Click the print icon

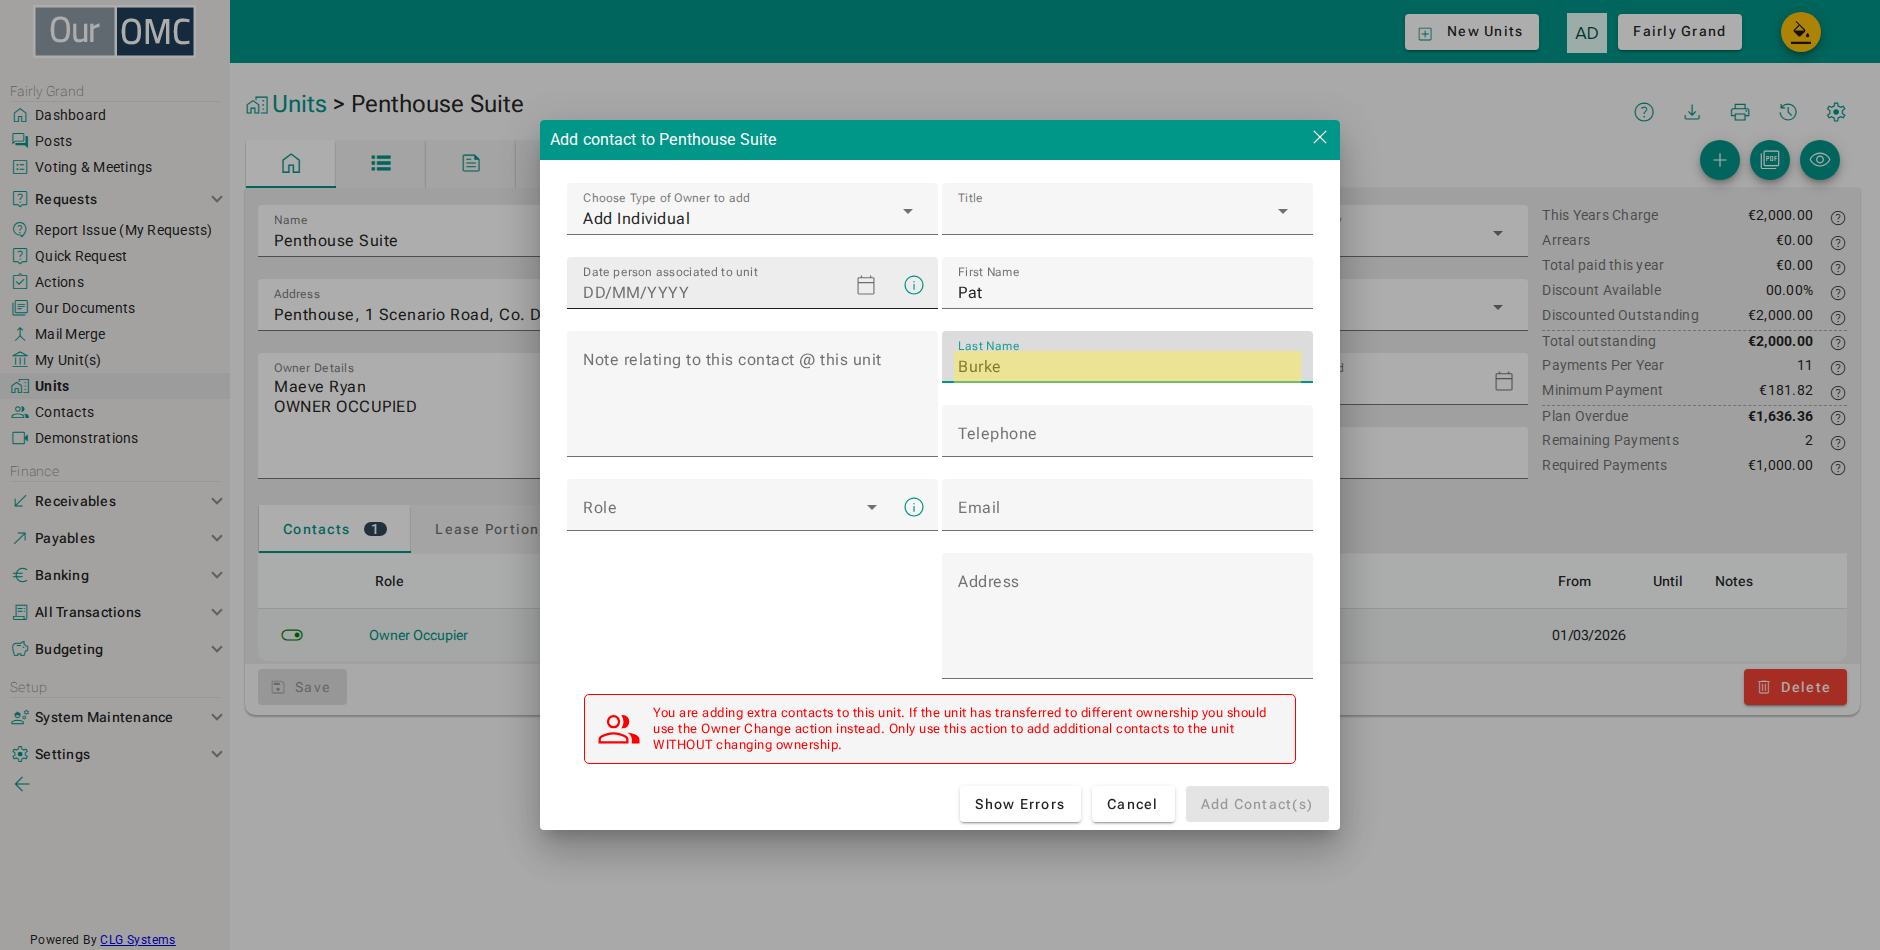1740,112
